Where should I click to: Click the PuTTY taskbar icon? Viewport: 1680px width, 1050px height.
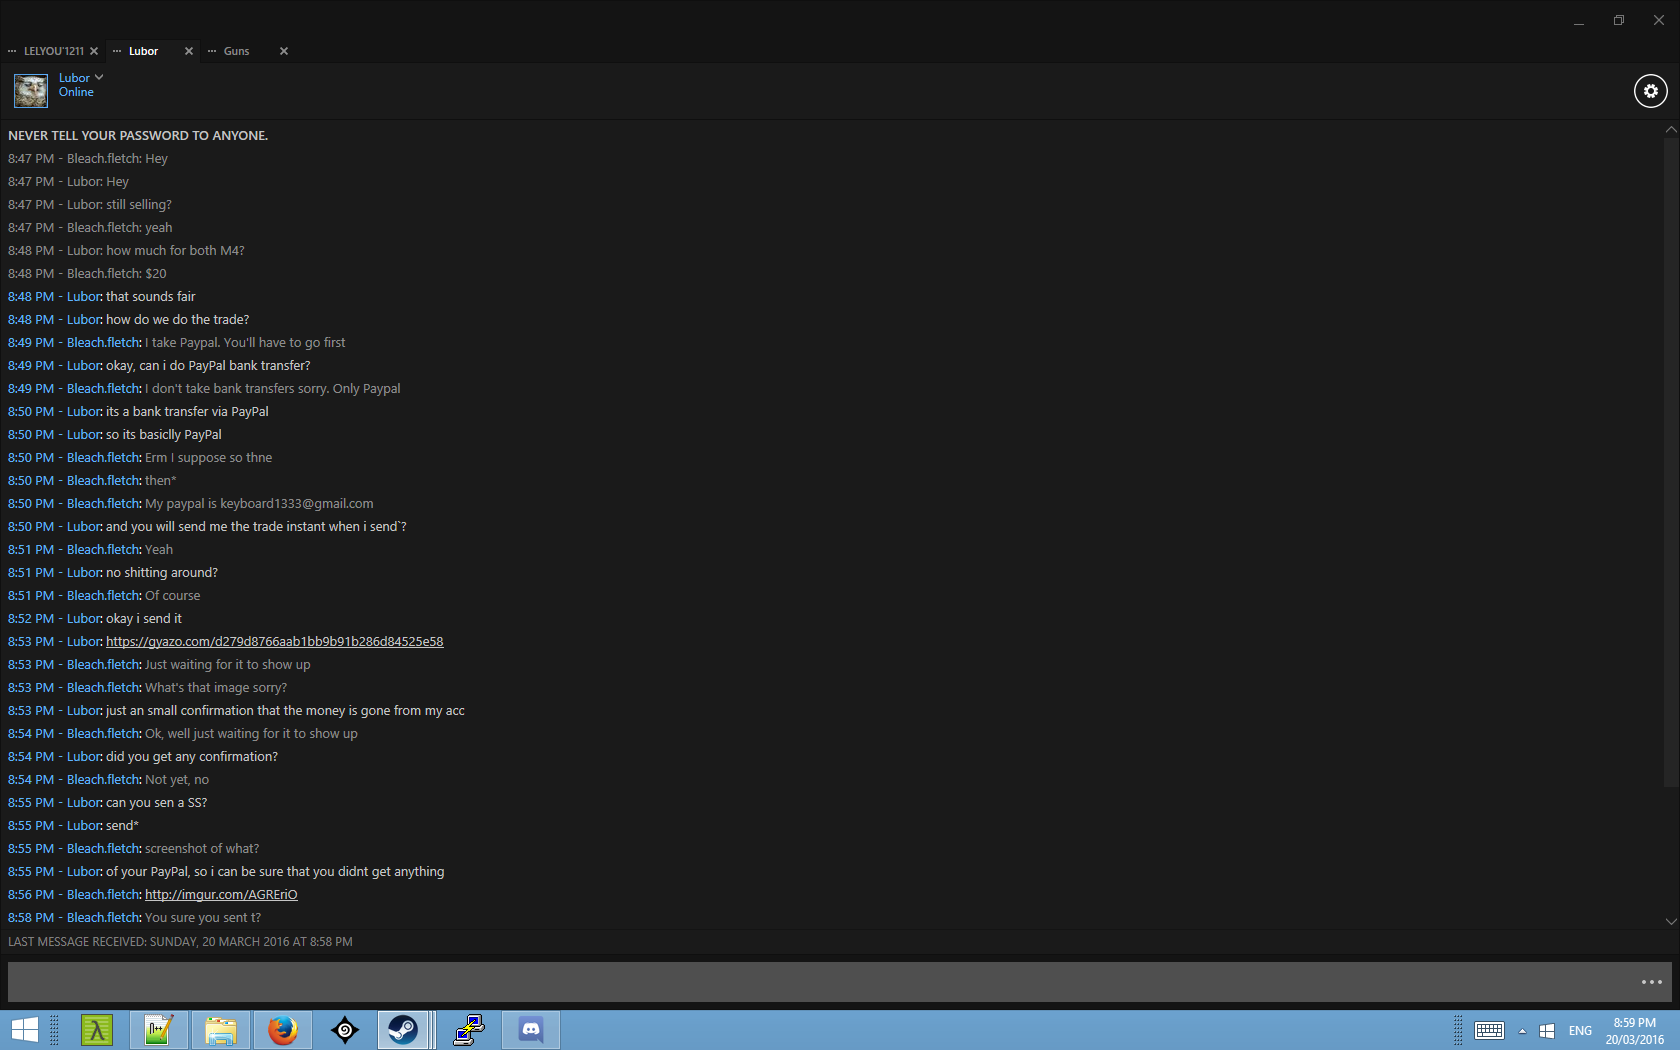point(468,1029)
